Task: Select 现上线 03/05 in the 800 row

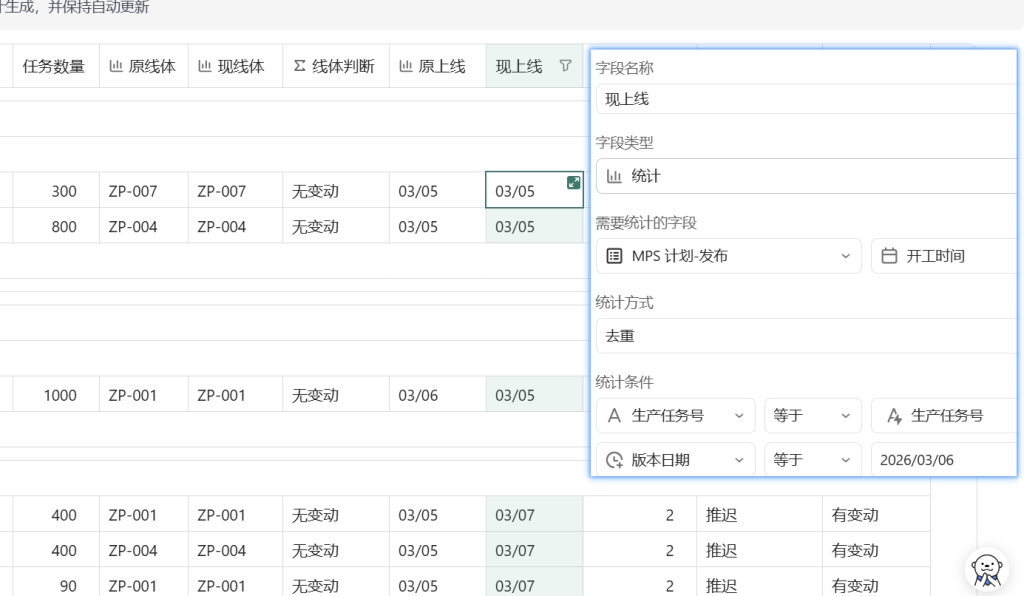Action: [534, 226]
